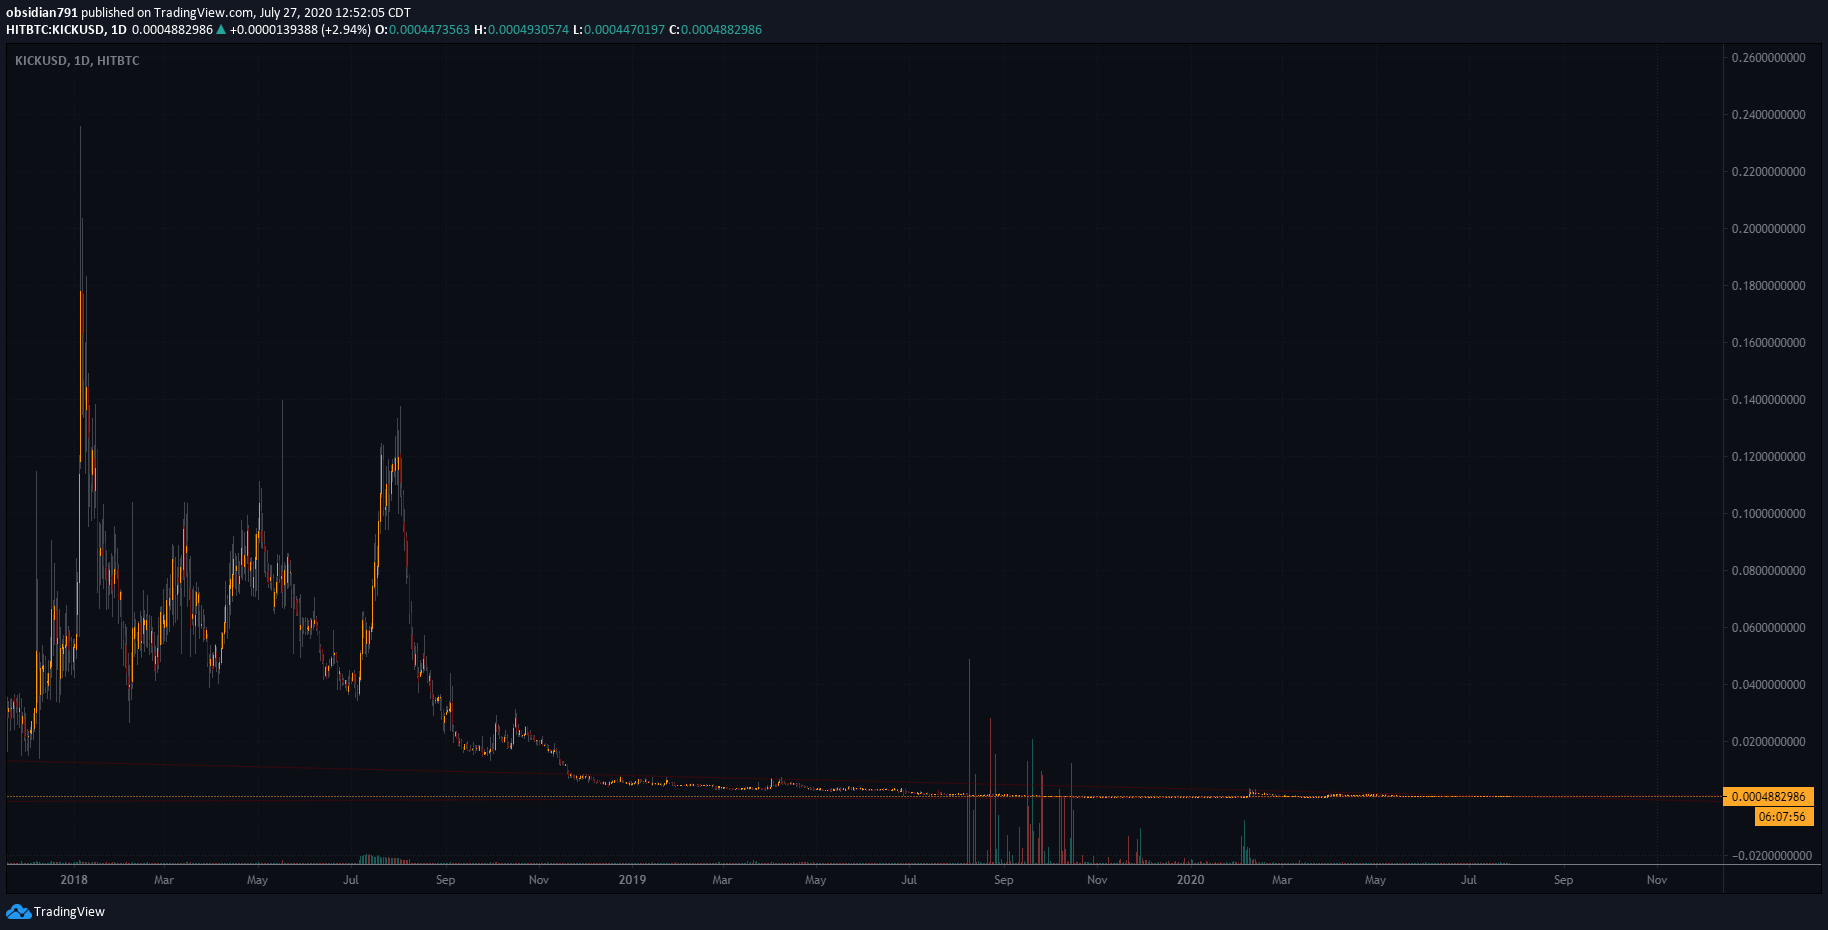Screen dimensions: 1828x930
Task: Click the TradingView wordmark at bottom left
Action: (x=69, y=911)
